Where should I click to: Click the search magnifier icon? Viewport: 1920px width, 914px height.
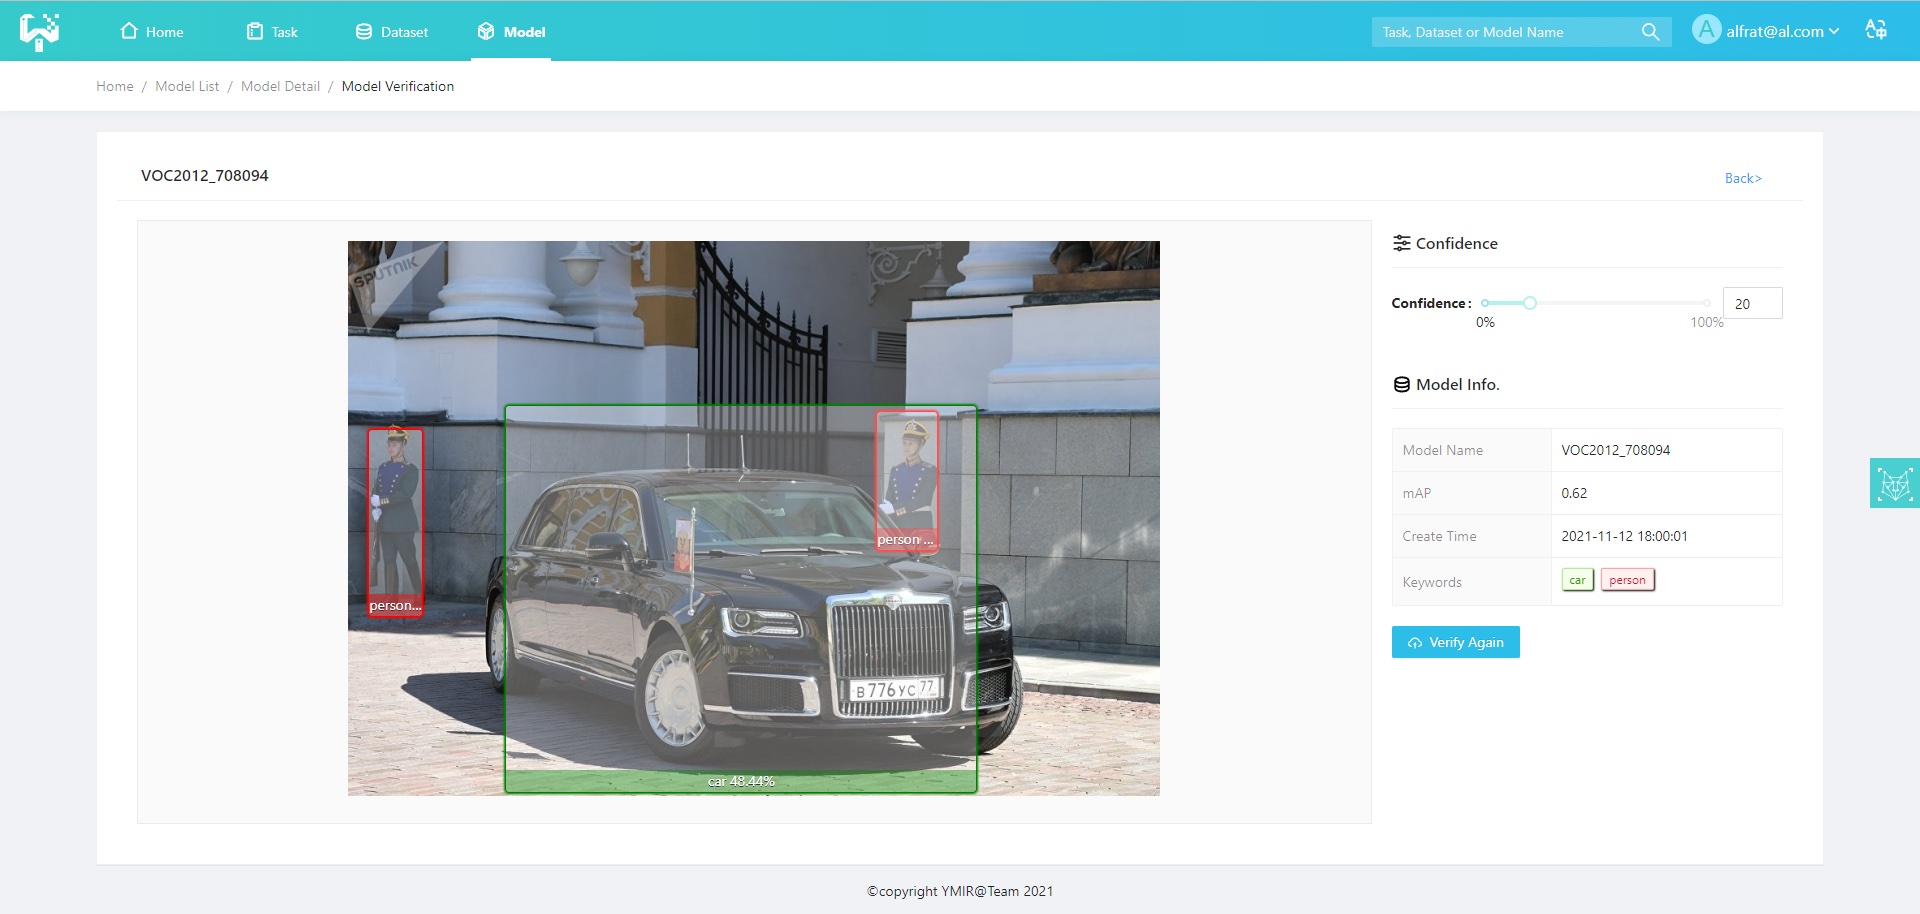[1650, 32]
